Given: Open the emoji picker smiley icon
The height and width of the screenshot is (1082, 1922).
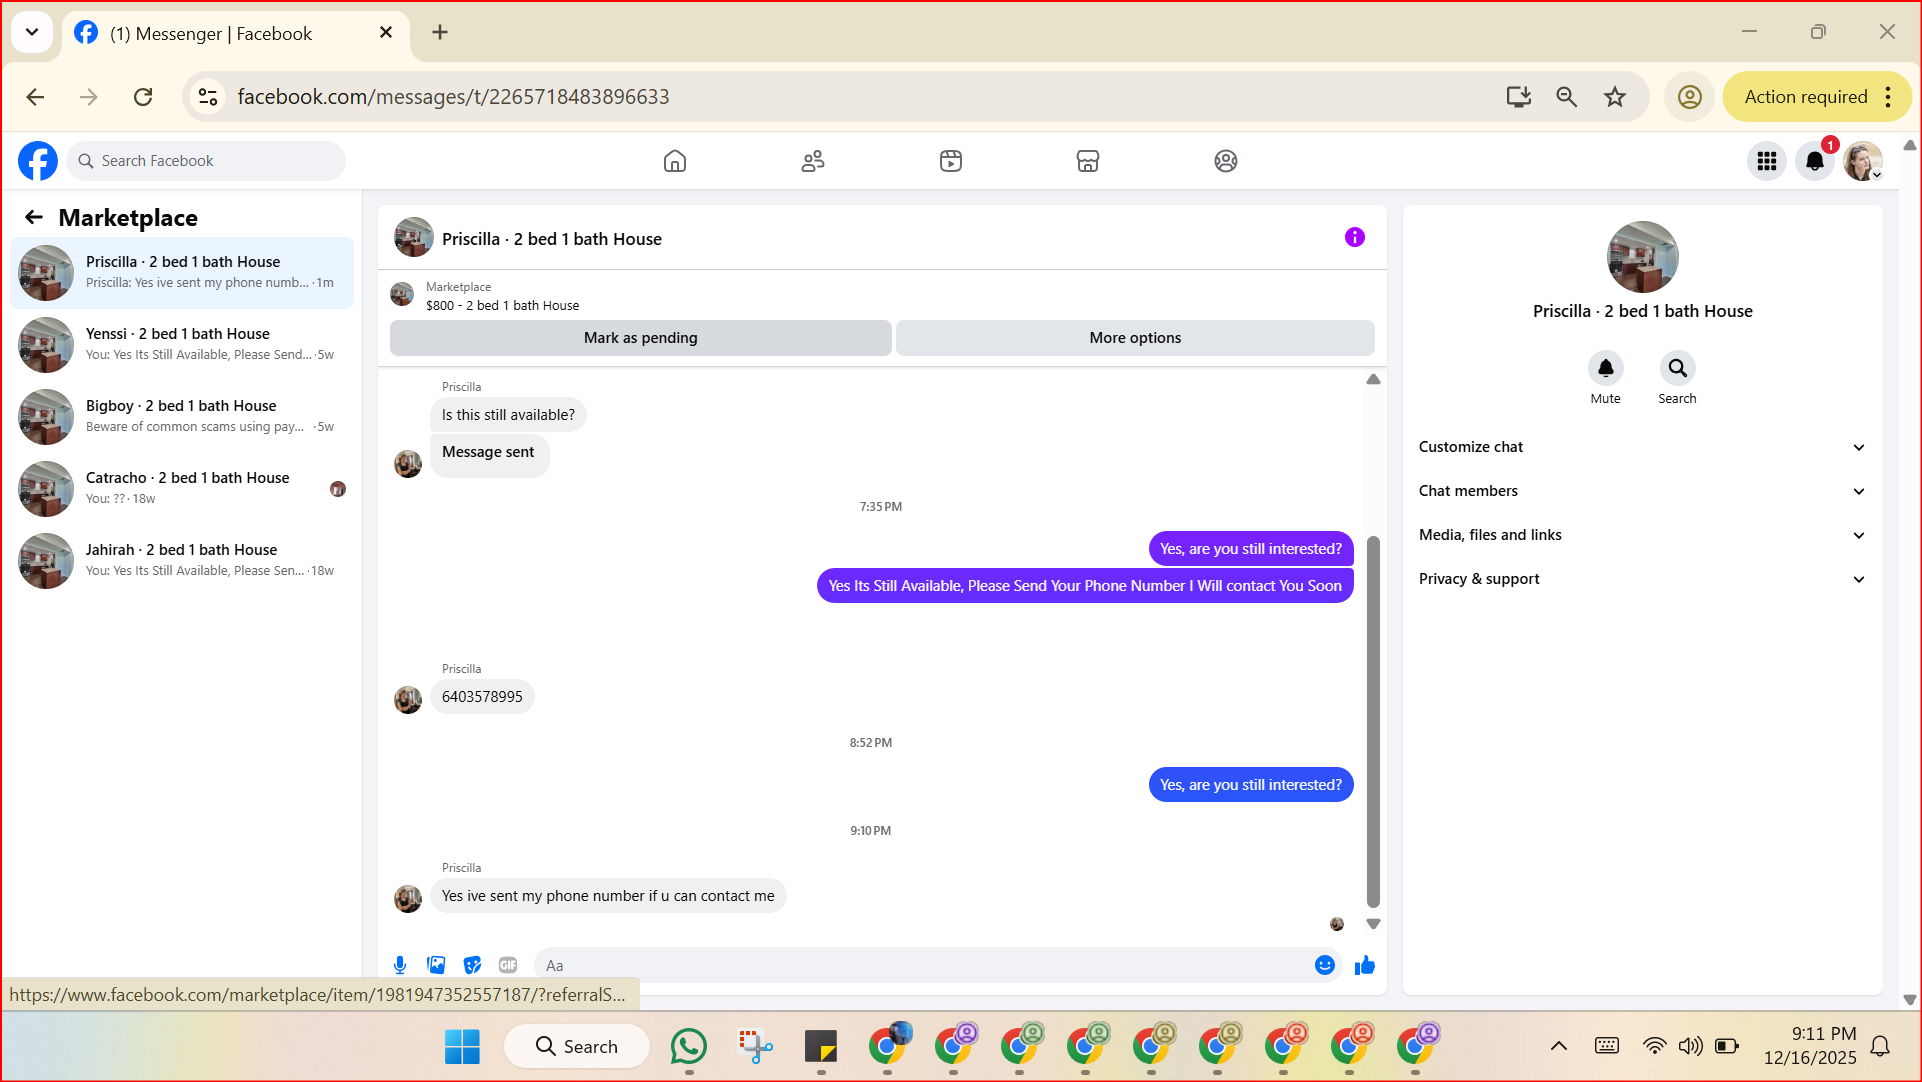Looking at the screenshot, I should 1325,965.
